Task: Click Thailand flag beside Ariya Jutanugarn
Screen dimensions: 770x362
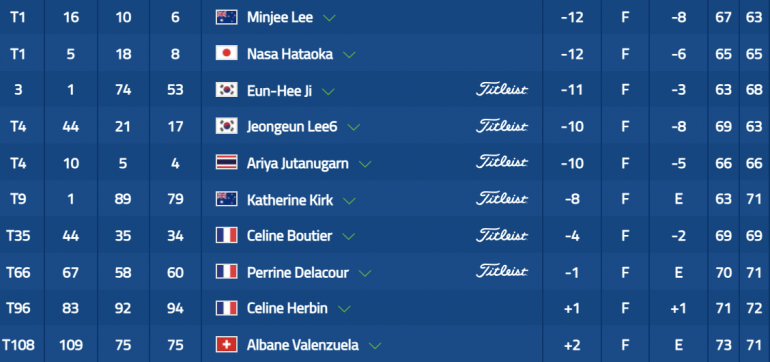Action: 226,162
